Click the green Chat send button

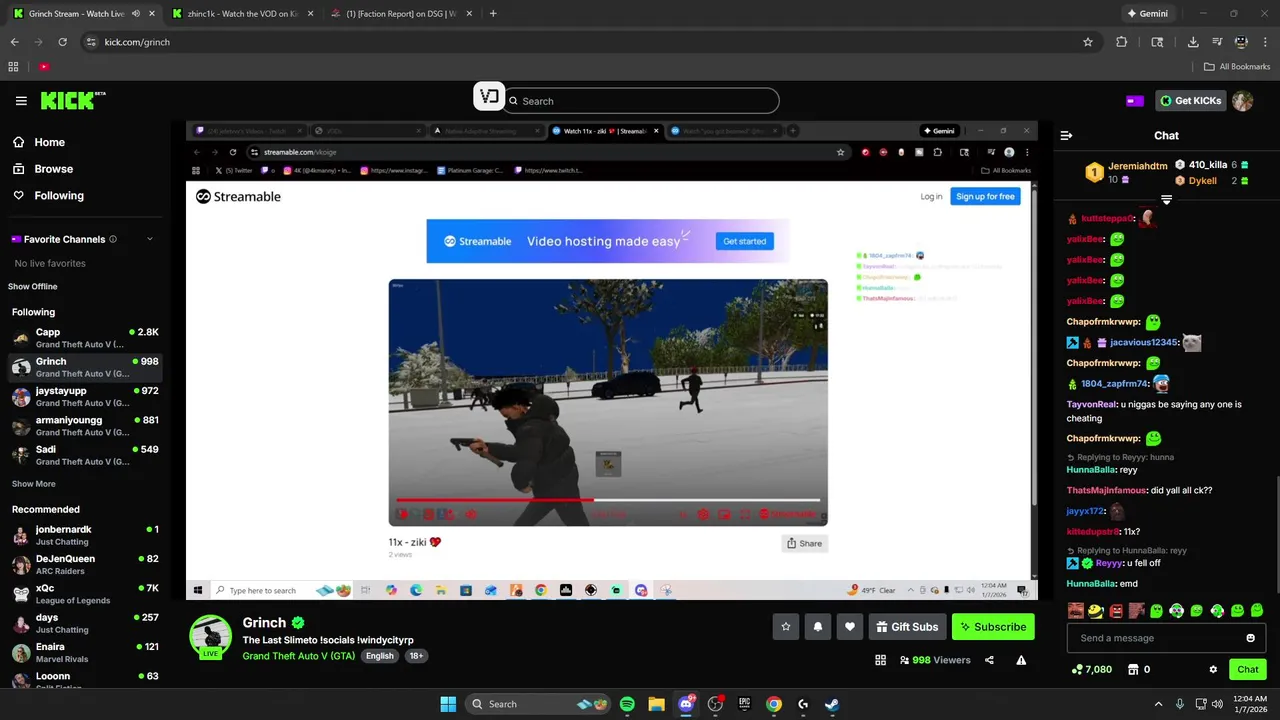(1248, 670)
